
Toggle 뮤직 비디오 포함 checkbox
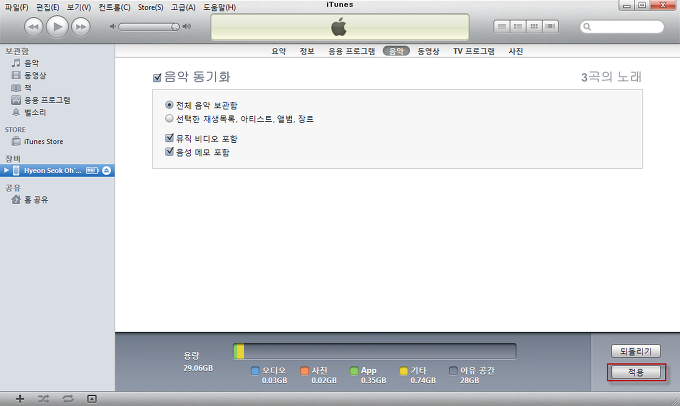coord(170,138)
